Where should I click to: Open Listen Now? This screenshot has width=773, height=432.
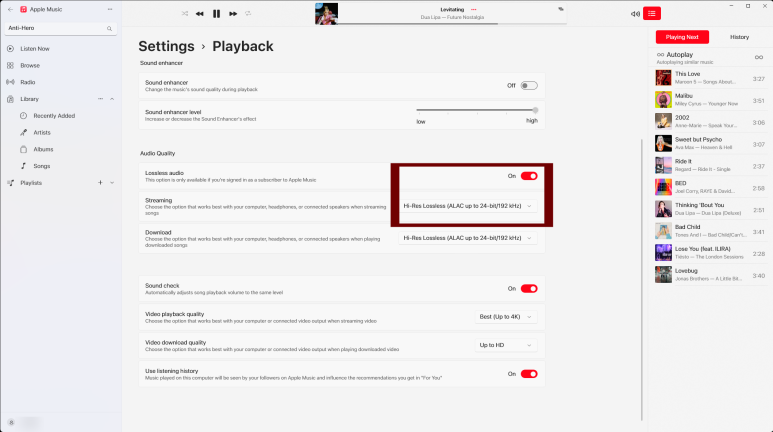pos(35,49)
